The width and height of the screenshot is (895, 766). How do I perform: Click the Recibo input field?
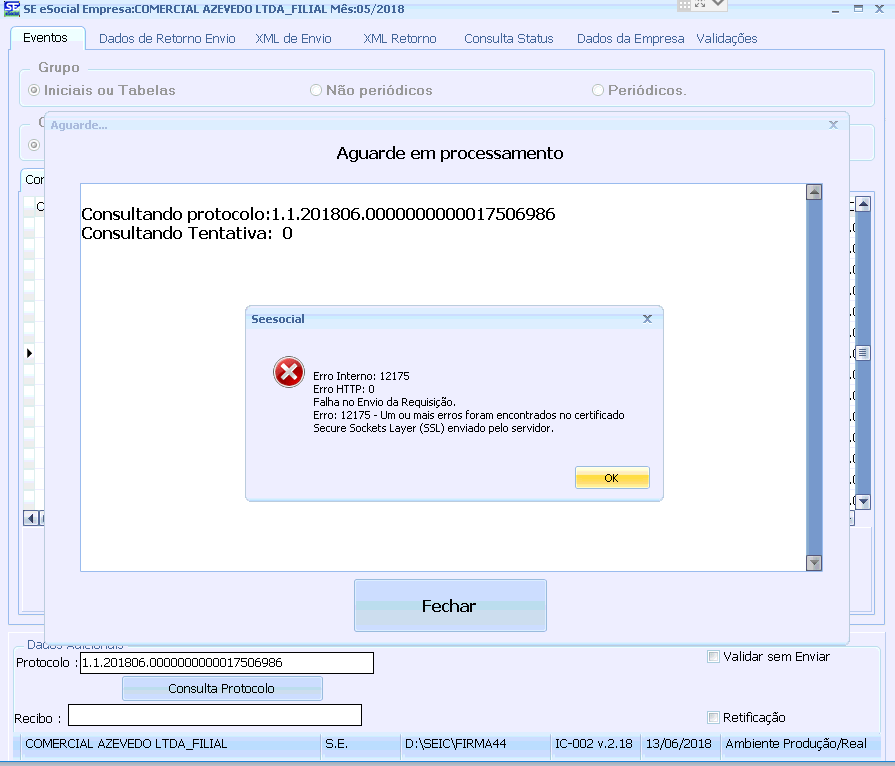[x=215, y=715]
